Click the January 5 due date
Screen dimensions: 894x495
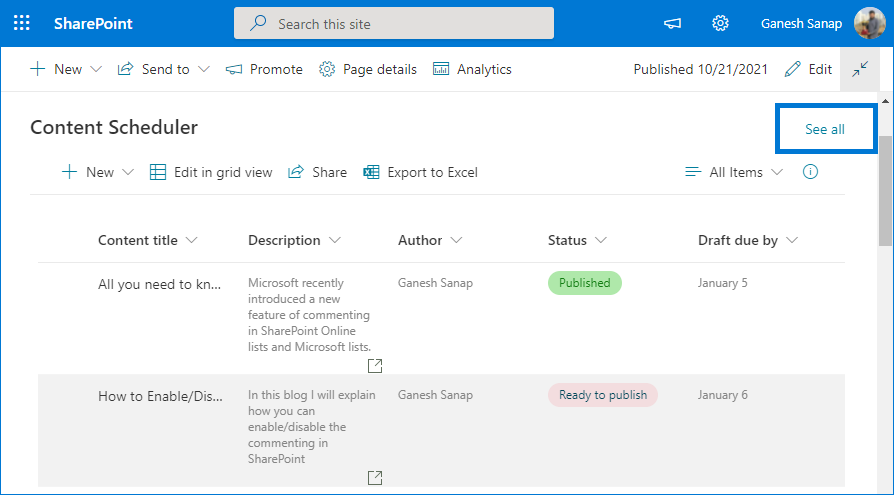tap(722, 283)
